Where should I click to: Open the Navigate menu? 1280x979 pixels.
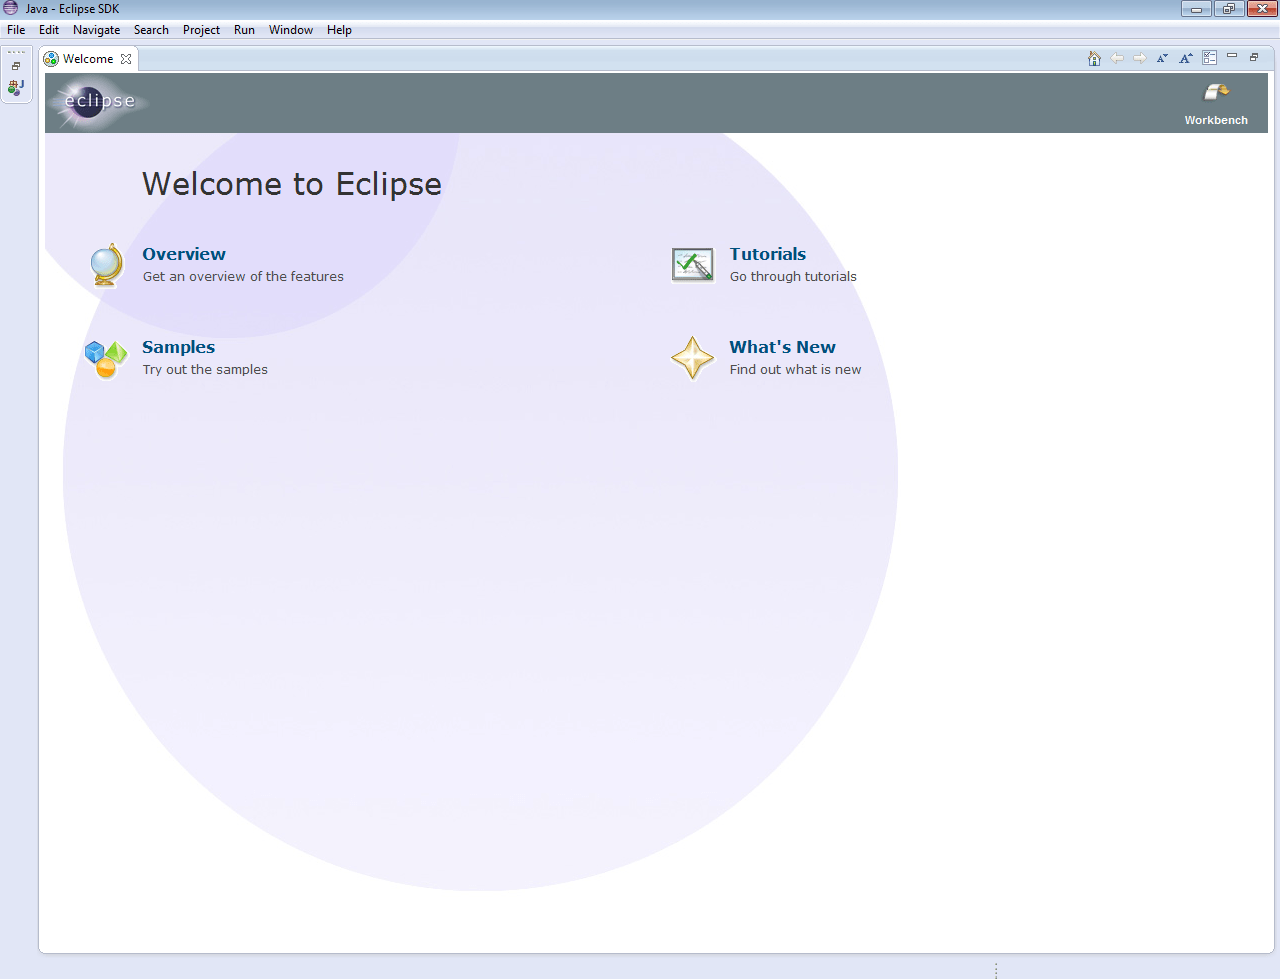tap(96, 30)
